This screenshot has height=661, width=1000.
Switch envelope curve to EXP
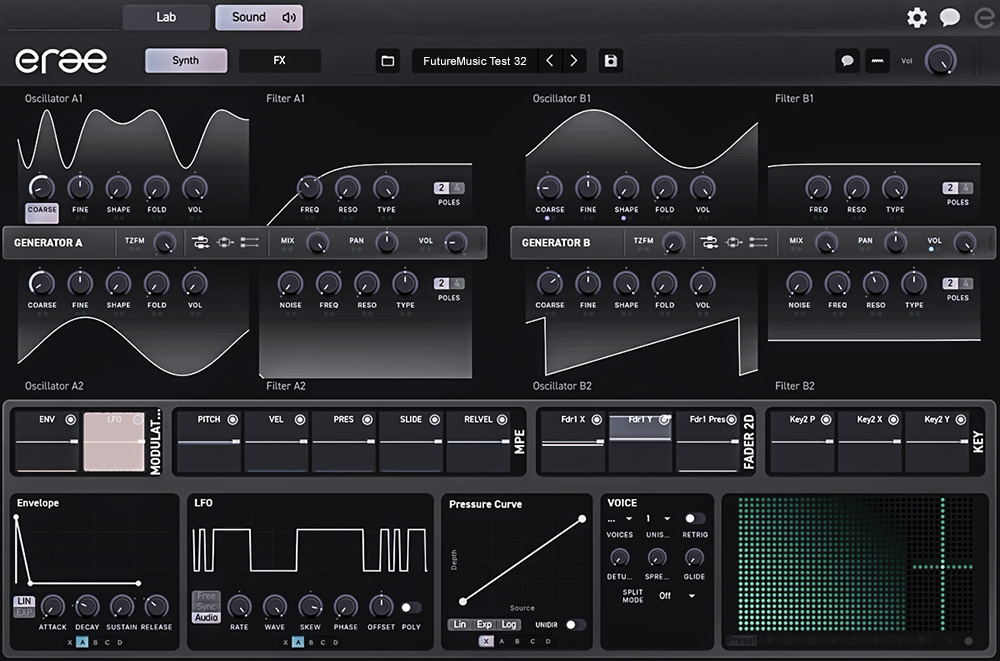pyautogui.click(x=24, y=613)
